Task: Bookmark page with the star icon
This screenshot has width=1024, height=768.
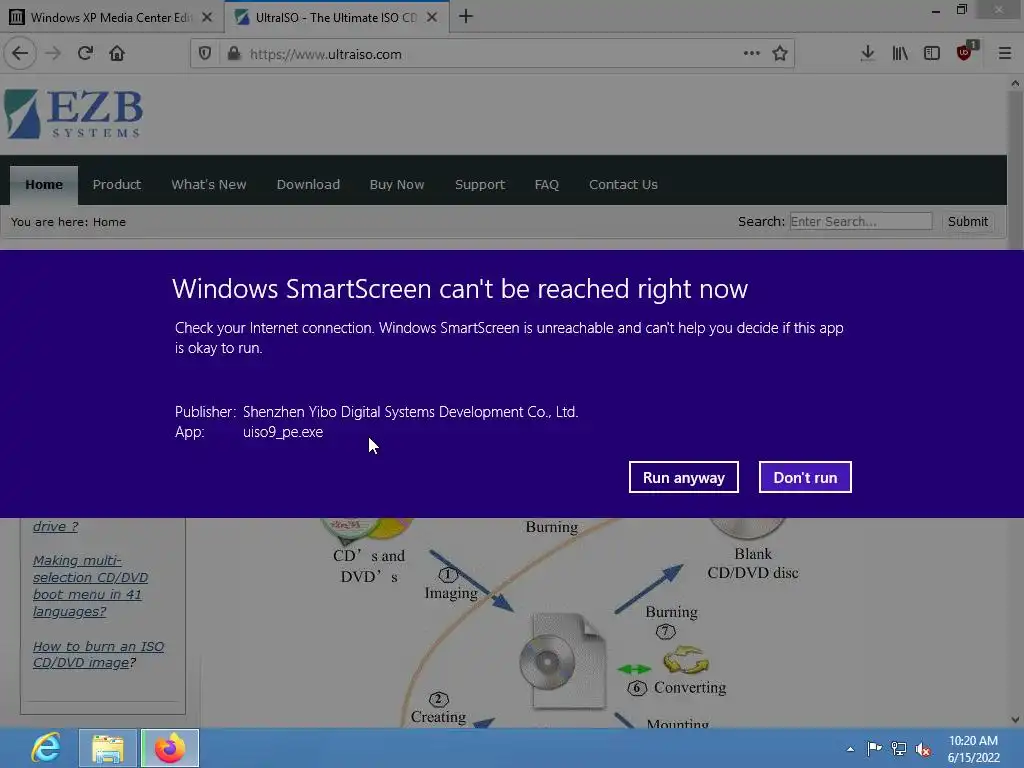Action: click(x=780, y=54)
